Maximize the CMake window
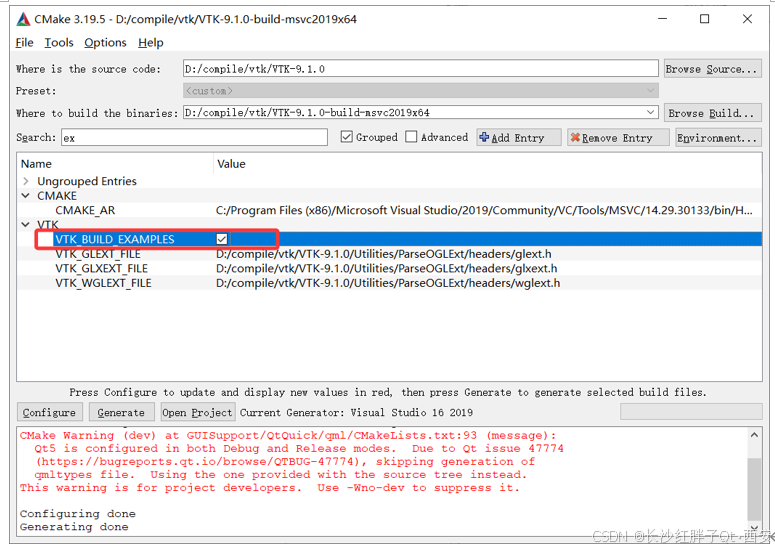Screen dimensions: 775x550 coord(704,19)
